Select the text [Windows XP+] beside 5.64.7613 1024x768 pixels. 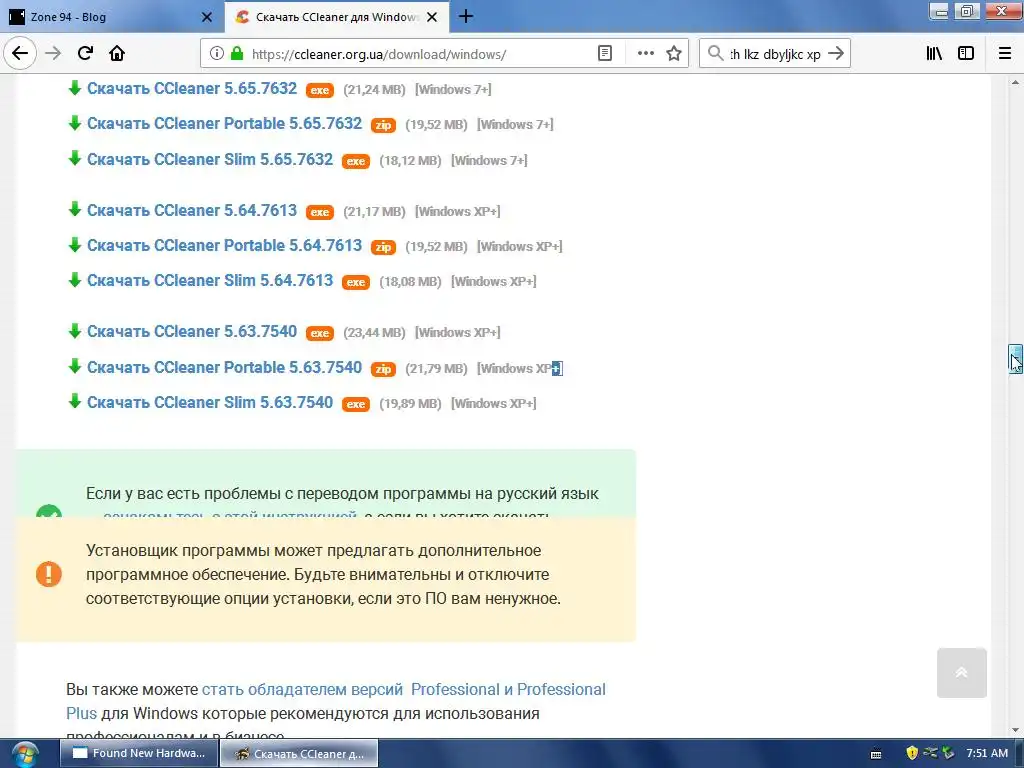click(457, 212)
